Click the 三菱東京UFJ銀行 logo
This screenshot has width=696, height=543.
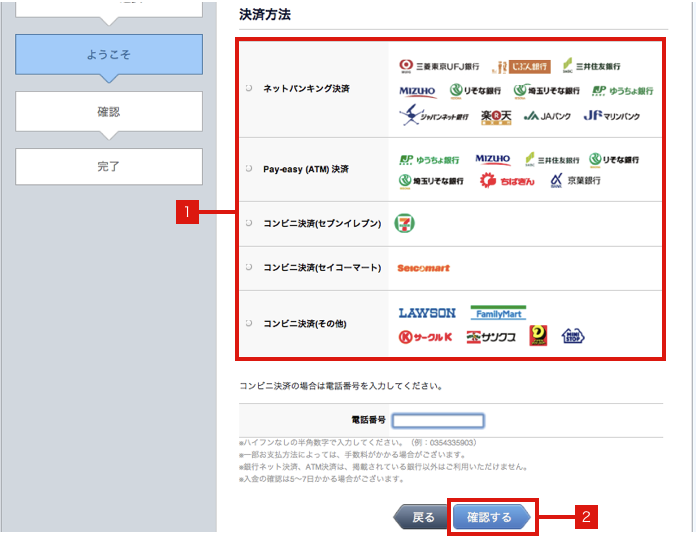click(438, 66)
